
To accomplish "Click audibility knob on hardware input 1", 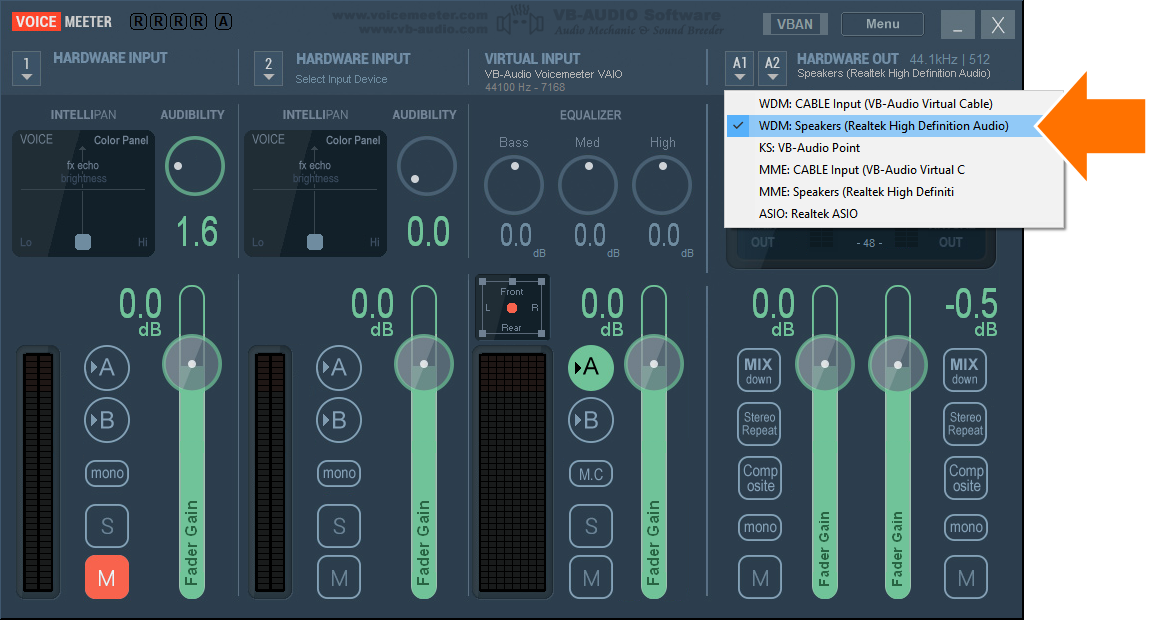I will [x=195, y=166].
